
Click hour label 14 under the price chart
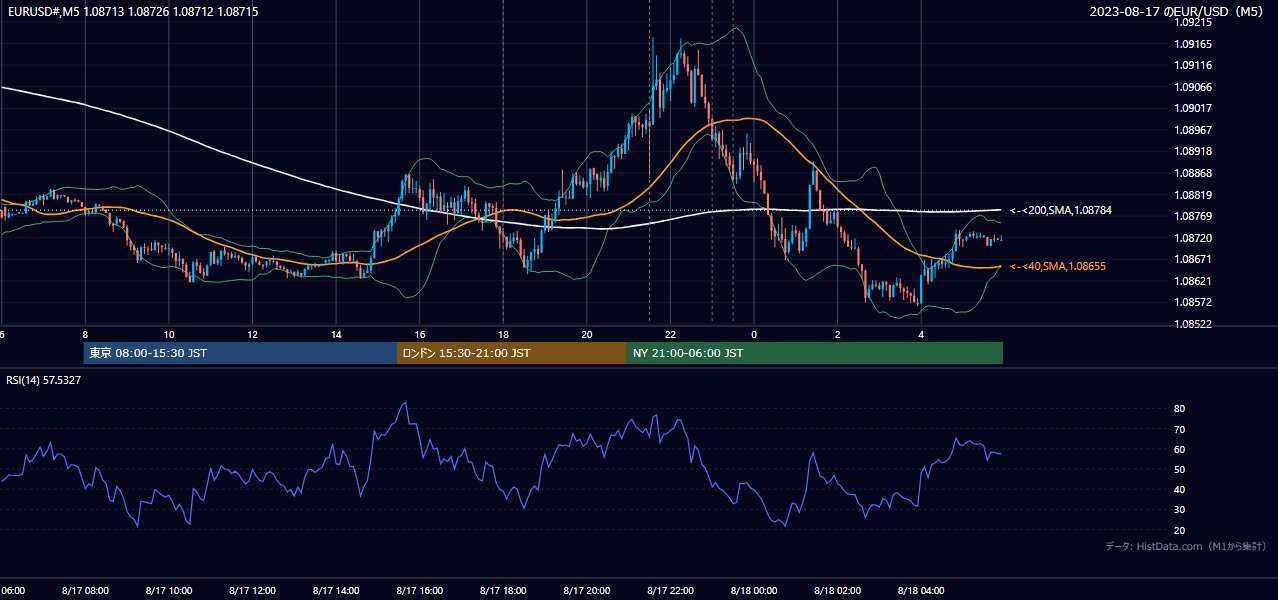coord(336,334)
